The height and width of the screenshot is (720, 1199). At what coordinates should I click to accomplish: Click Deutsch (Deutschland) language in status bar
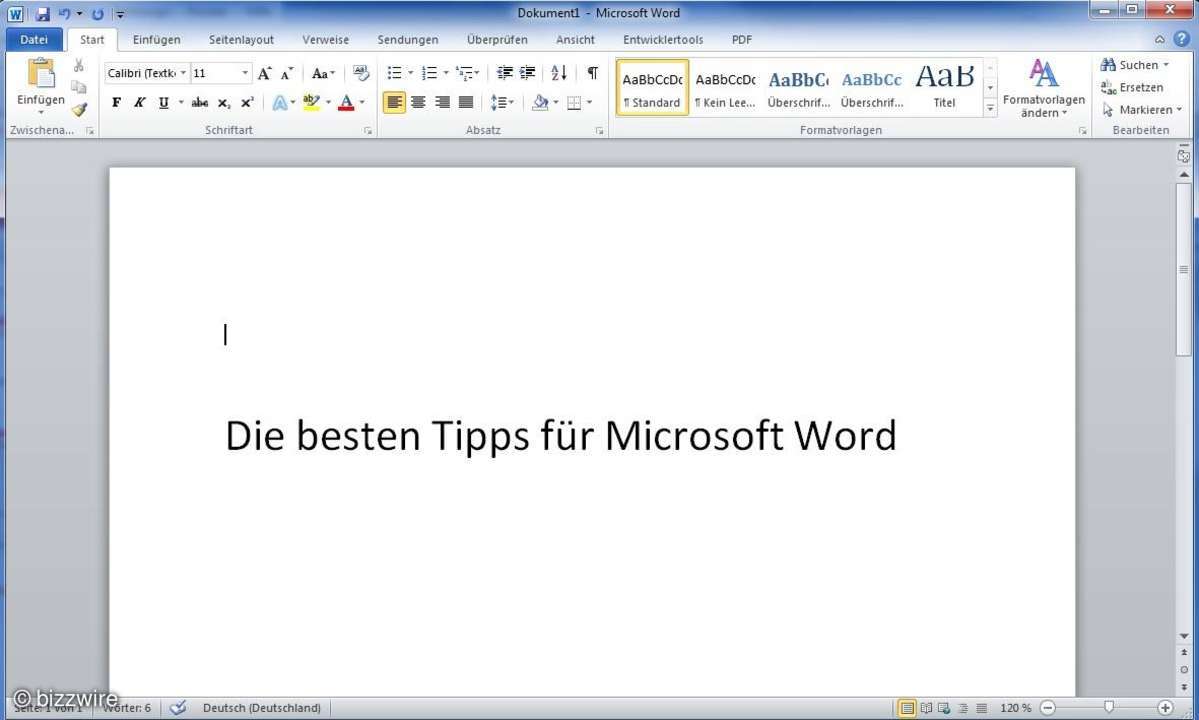262,708
